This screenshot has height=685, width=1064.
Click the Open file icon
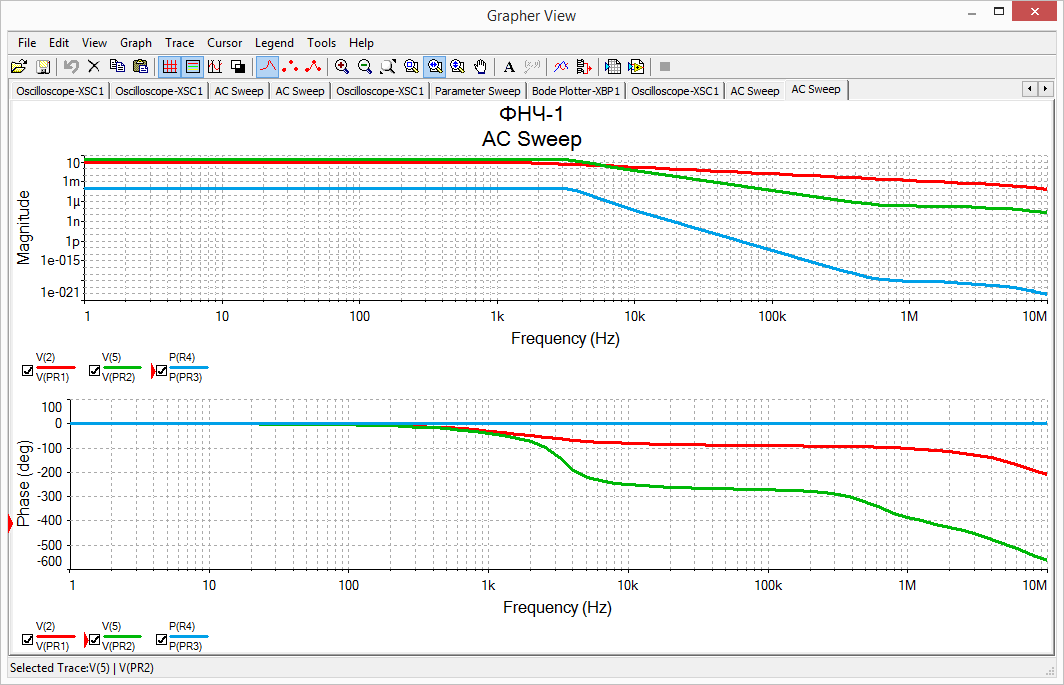pos(18,67)
